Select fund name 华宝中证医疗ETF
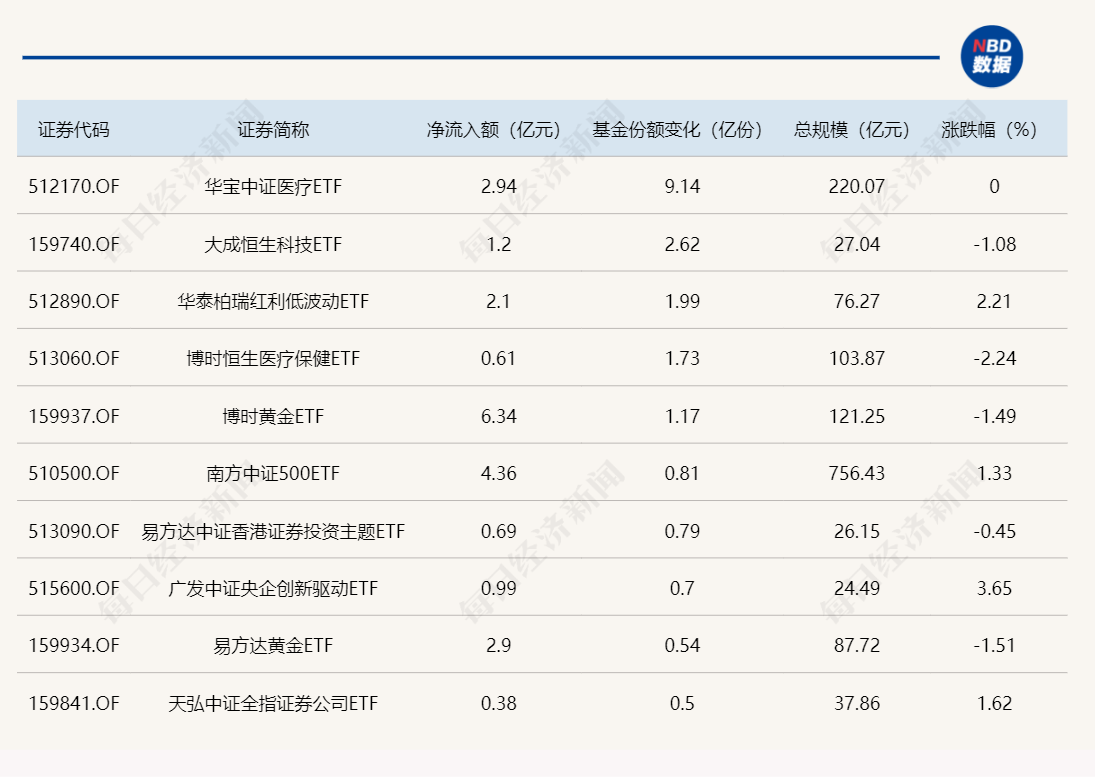Image resolution: width=1095 pixels, height=777 pixels. (273, 186)
